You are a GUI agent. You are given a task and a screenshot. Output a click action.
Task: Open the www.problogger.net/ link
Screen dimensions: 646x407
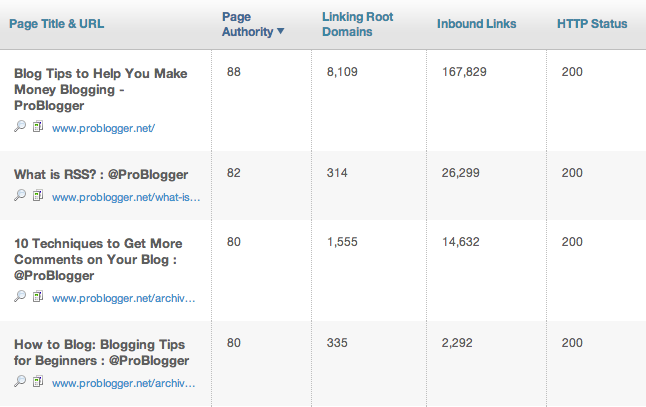[x=103, y=128]
